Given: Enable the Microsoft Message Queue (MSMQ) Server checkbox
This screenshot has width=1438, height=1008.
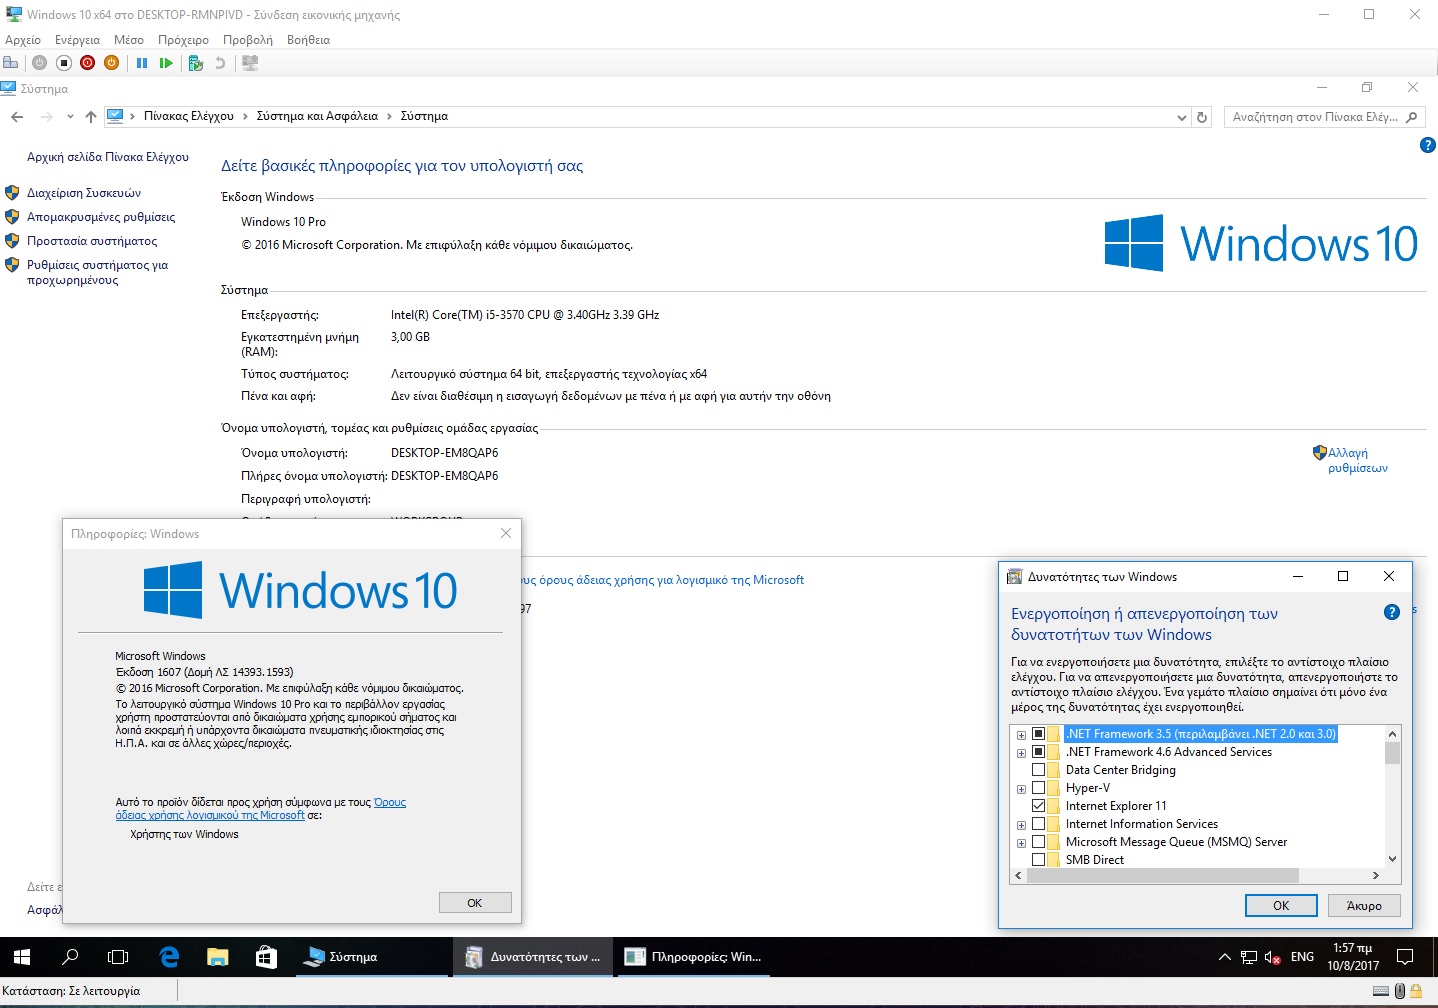Looking at the screenshot, I should point(1038,842).
